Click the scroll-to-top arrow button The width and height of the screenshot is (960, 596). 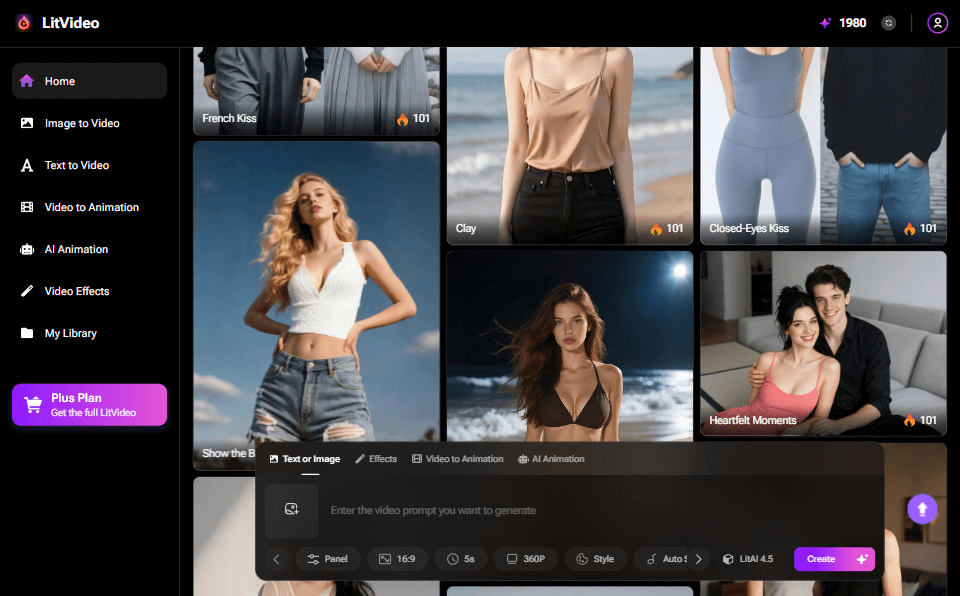click(x=922, y=508)
